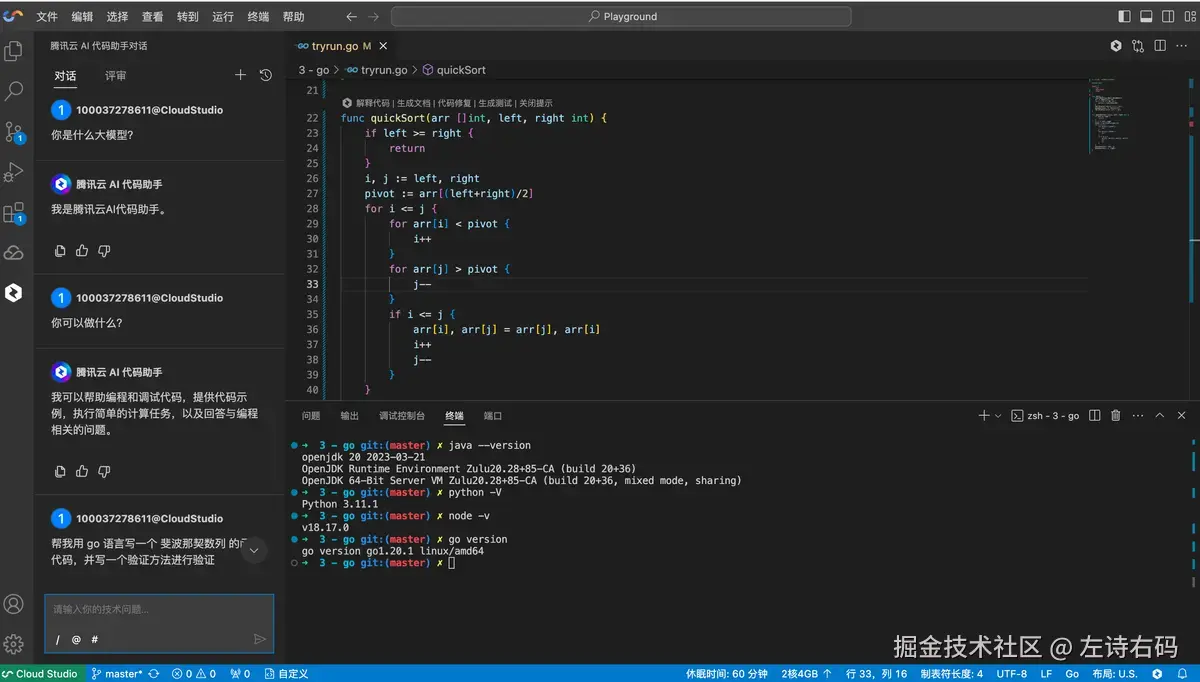Open the Extensions view icon

click(14, 213)
